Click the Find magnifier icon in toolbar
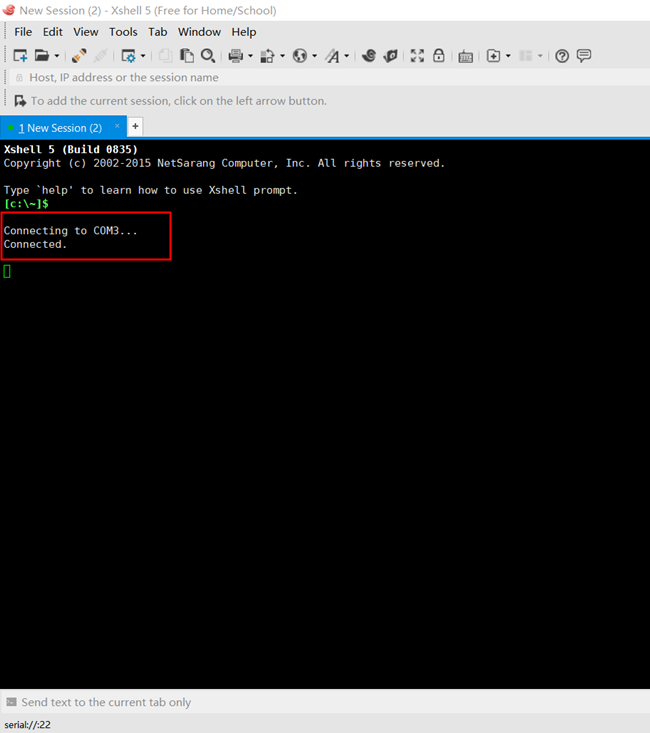 click(x=208, y=56)
